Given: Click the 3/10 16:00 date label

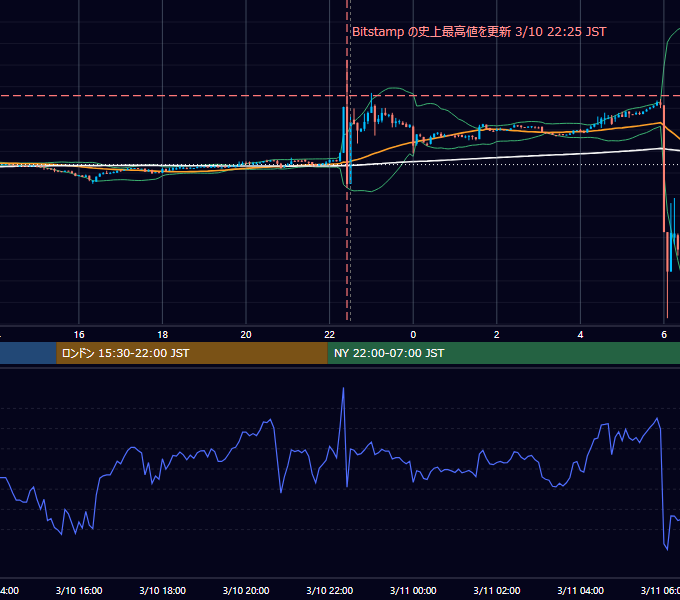Looking at the screenshot, I should coord(79,590).
